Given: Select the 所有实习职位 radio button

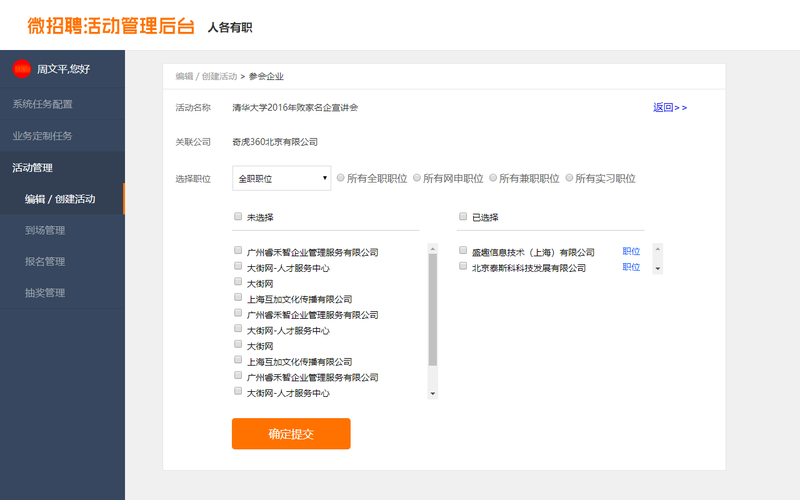Looking at the screenshot, I should [x=569, y=178].
